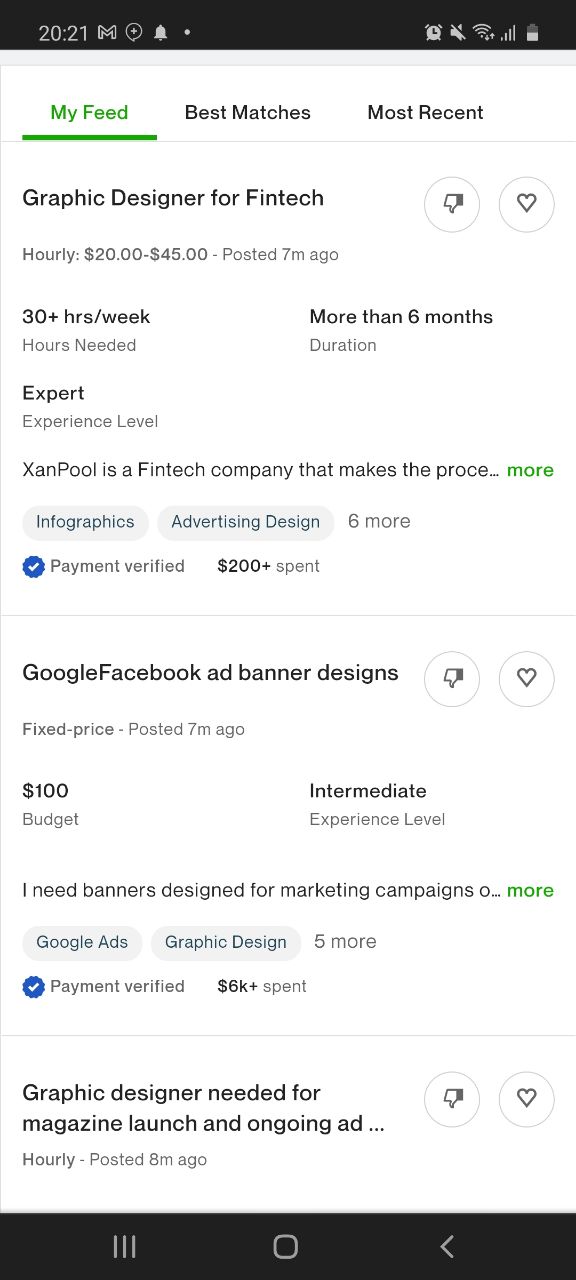Favorite the GoogleFacebook ad banner designs job
The width and height of the screenshot is (576, 1280).
[x=526, y=679]
